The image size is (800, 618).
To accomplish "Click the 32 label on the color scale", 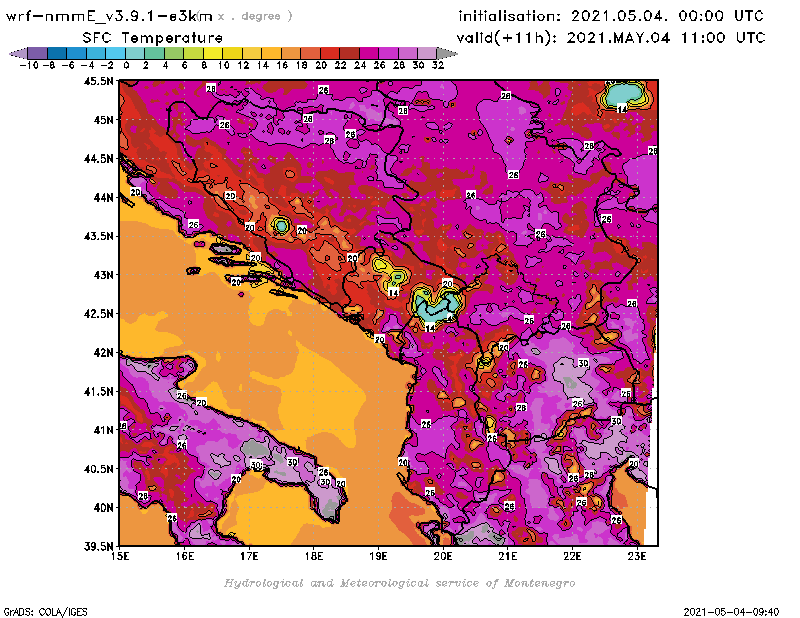I will tap(438, 65).
